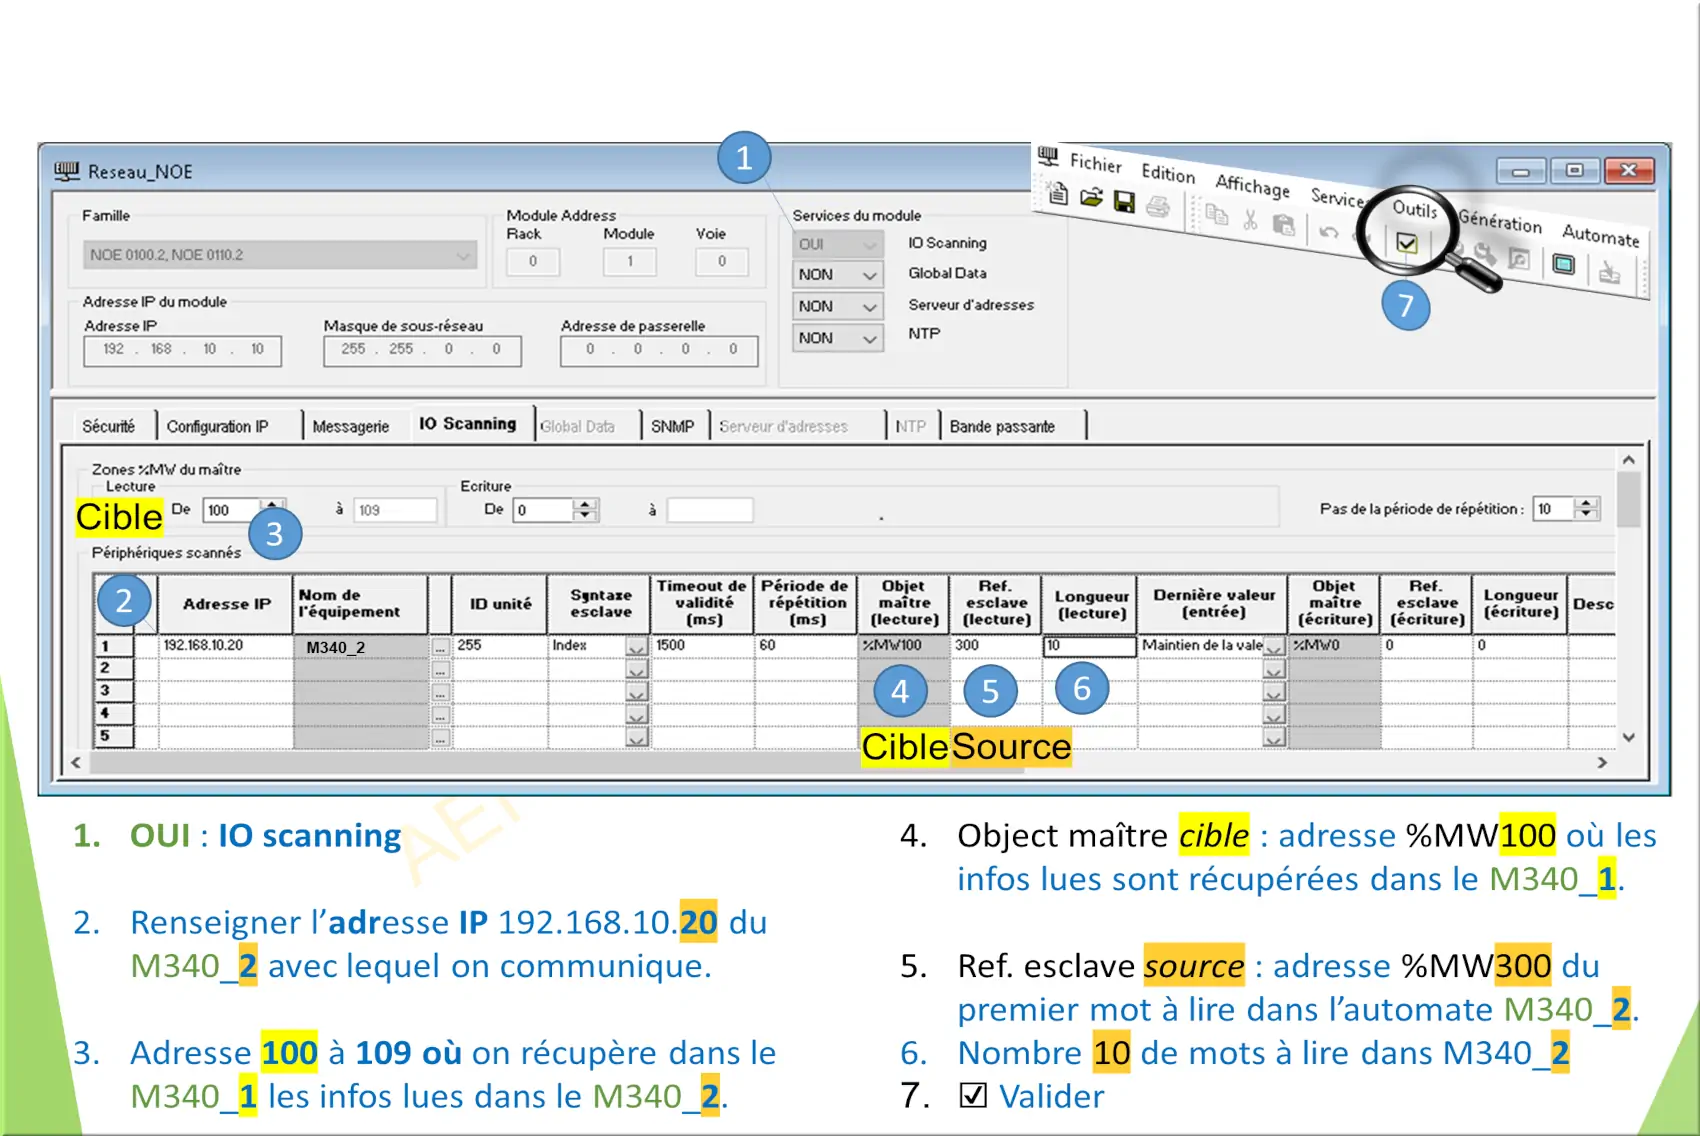Adjust the Ecriture De 0 spinner
Image resolution: width=1700 pixels, height=1136 pixels.
[586, 510]
